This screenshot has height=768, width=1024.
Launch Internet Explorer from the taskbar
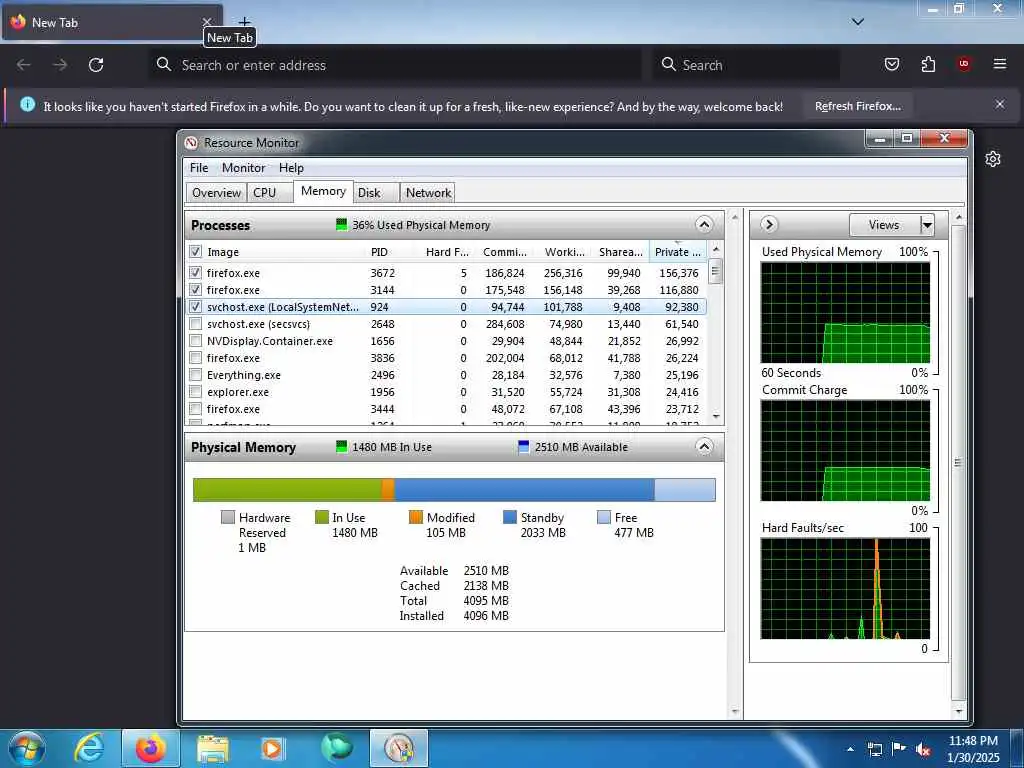(89, 748)
